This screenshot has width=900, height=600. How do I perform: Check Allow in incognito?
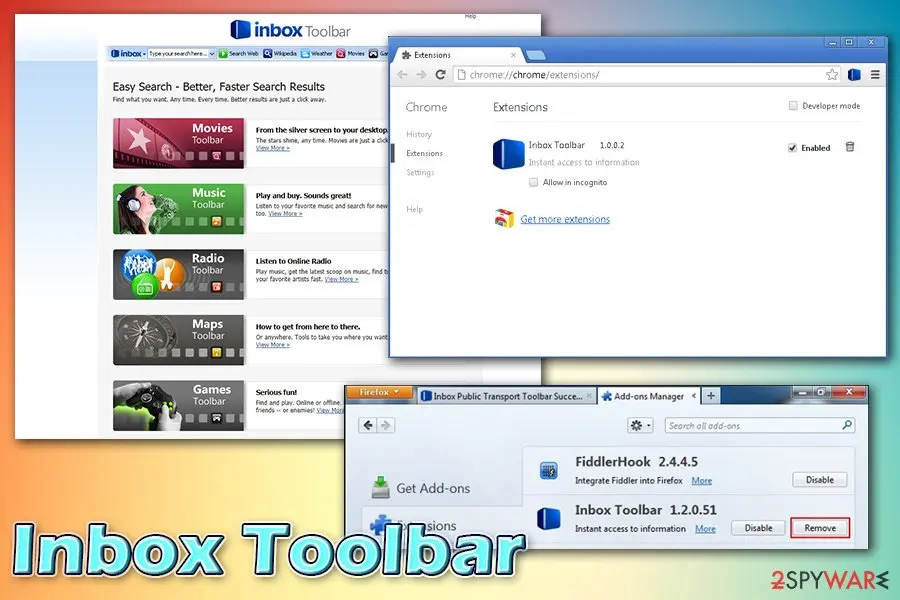pos(533,183)
